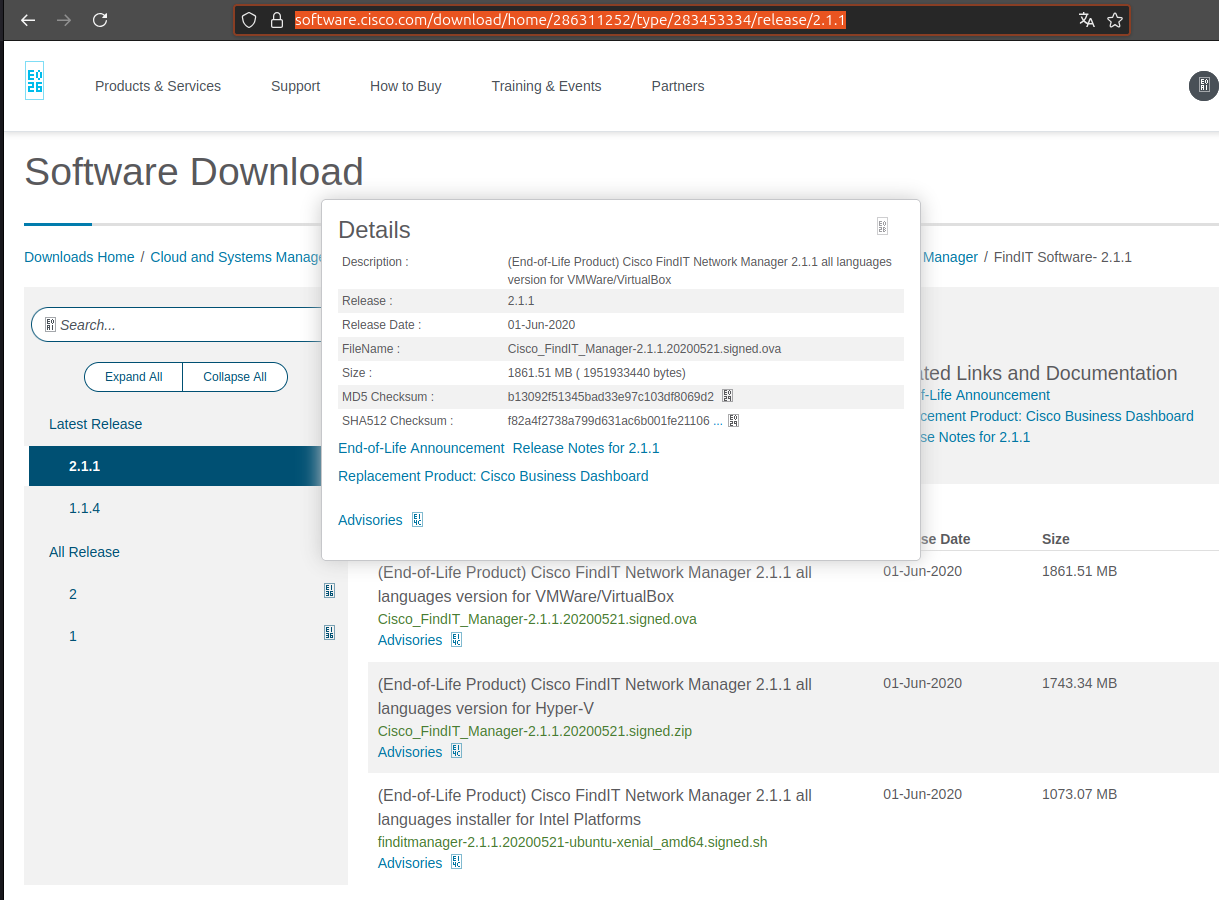Copy the SHA512 checksum using its icon

tap(733, 421)
